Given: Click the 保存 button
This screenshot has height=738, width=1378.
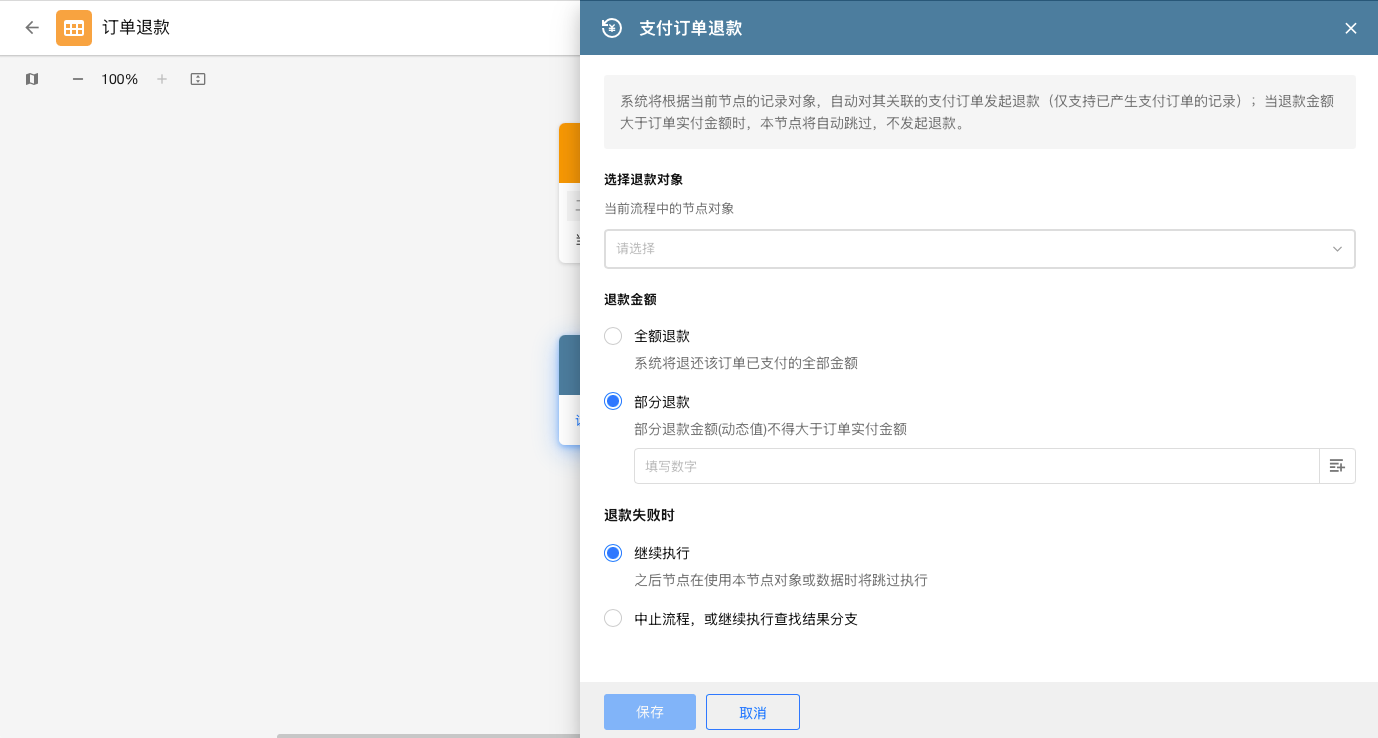Looking at the screenshot, I should tap(650, 712).
